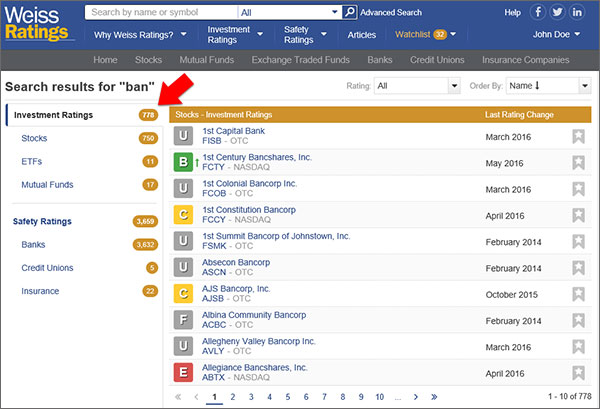The width and height of the screenshot is (600, 409).
Task: Click the search by name or symbol field
Action: (160, 13)
